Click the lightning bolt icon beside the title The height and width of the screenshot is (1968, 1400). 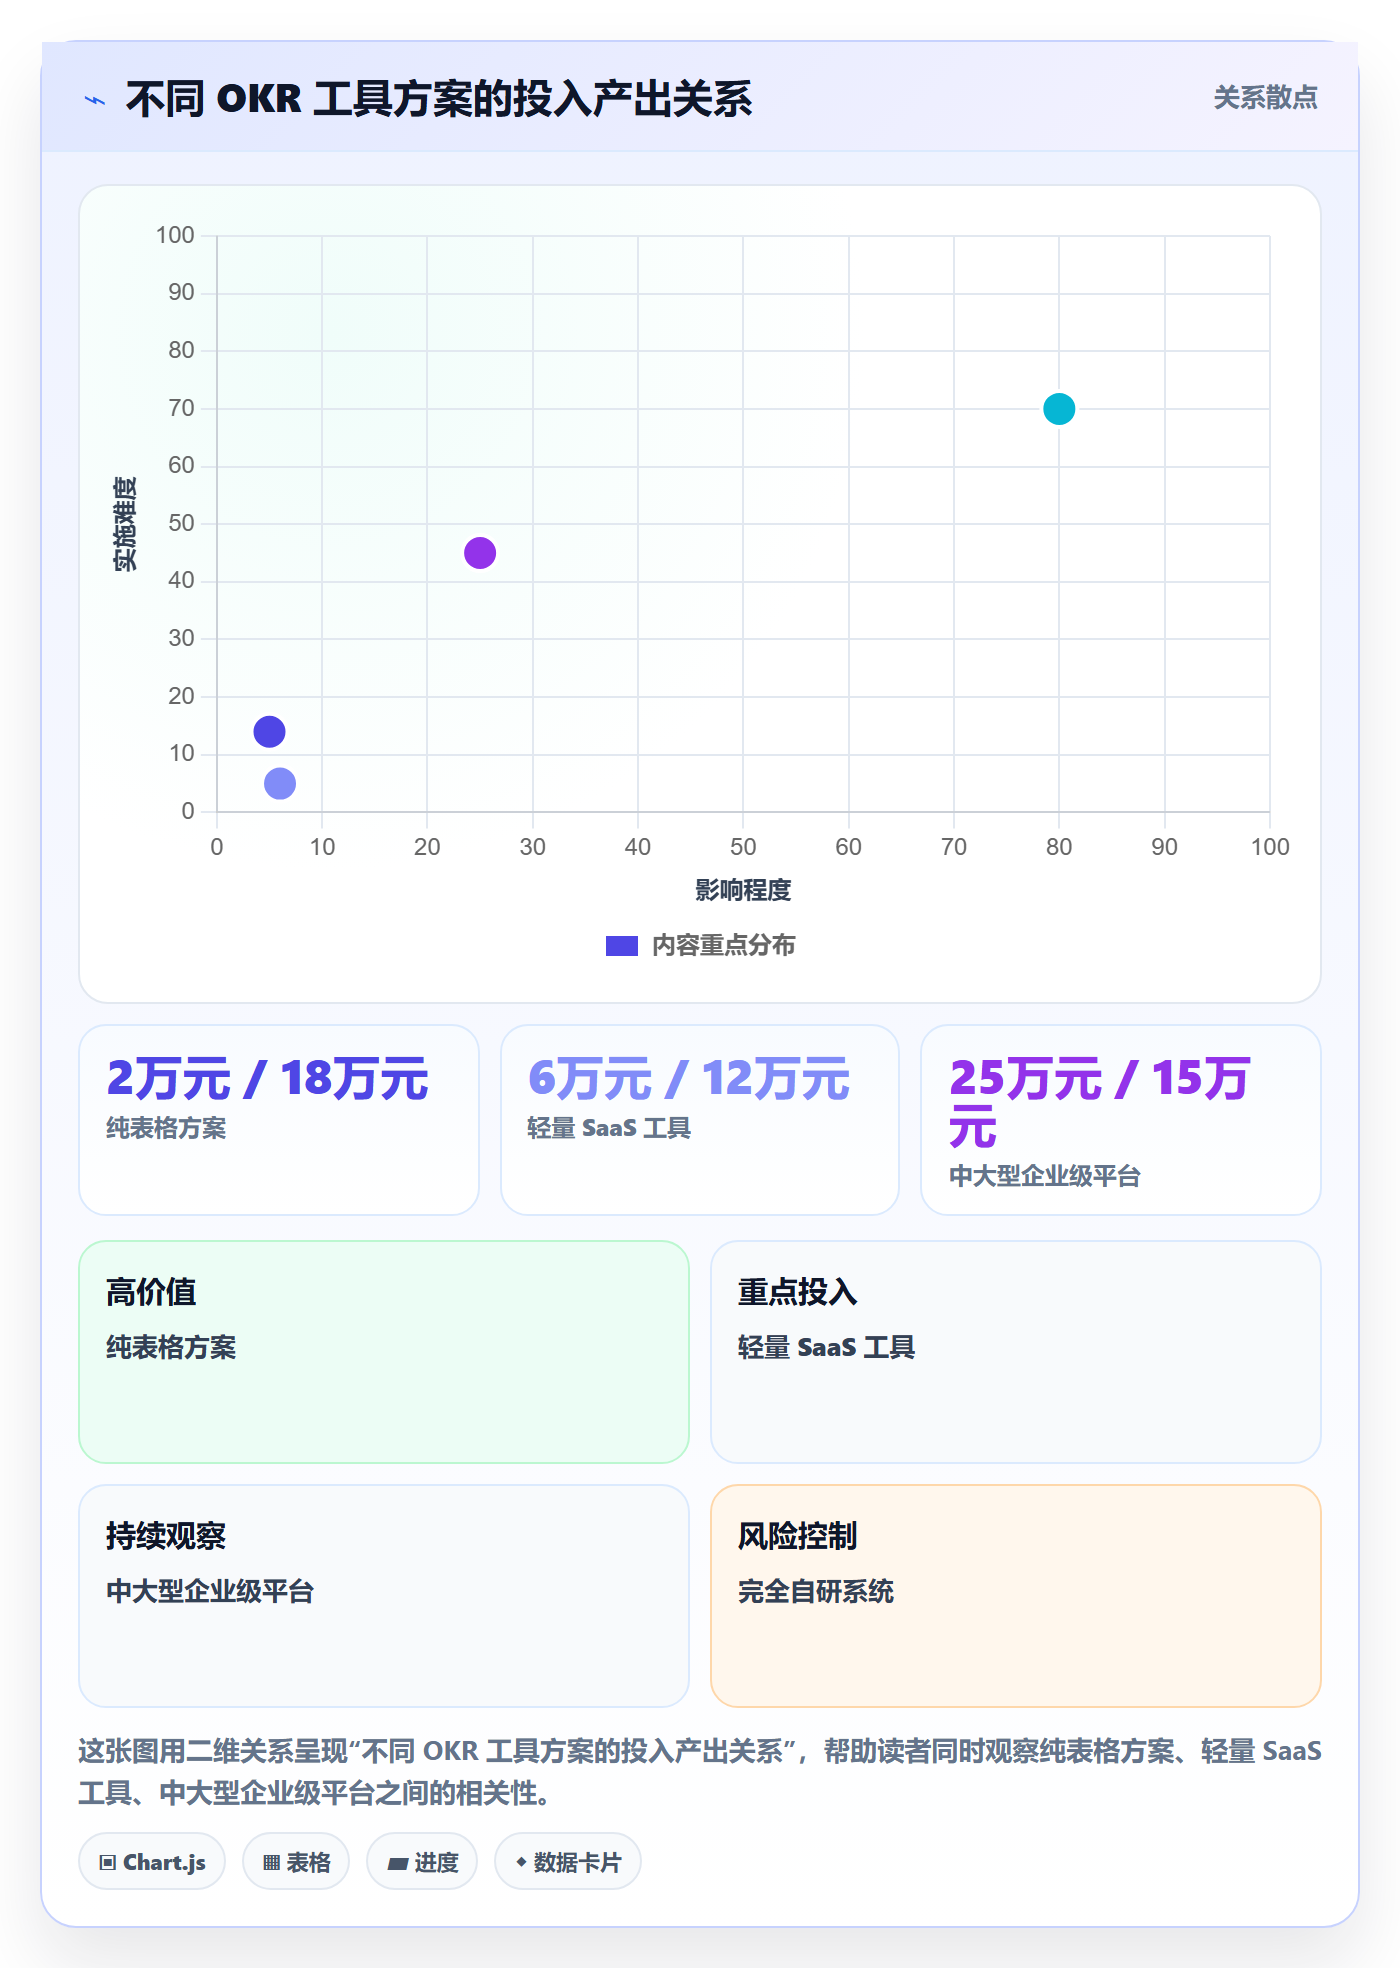tap(95, 100)
